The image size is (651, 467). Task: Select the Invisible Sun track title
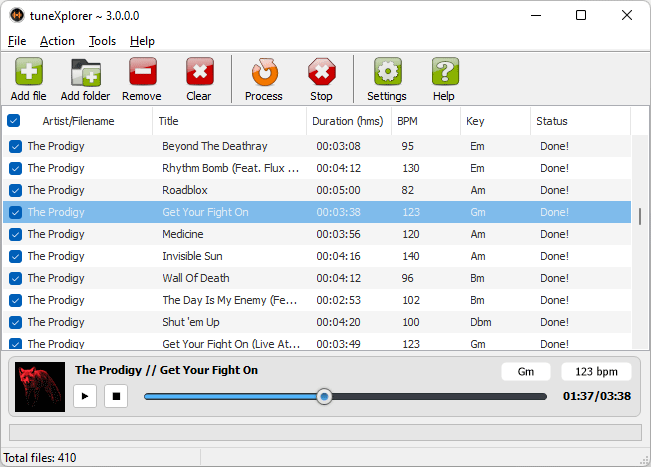192,256
